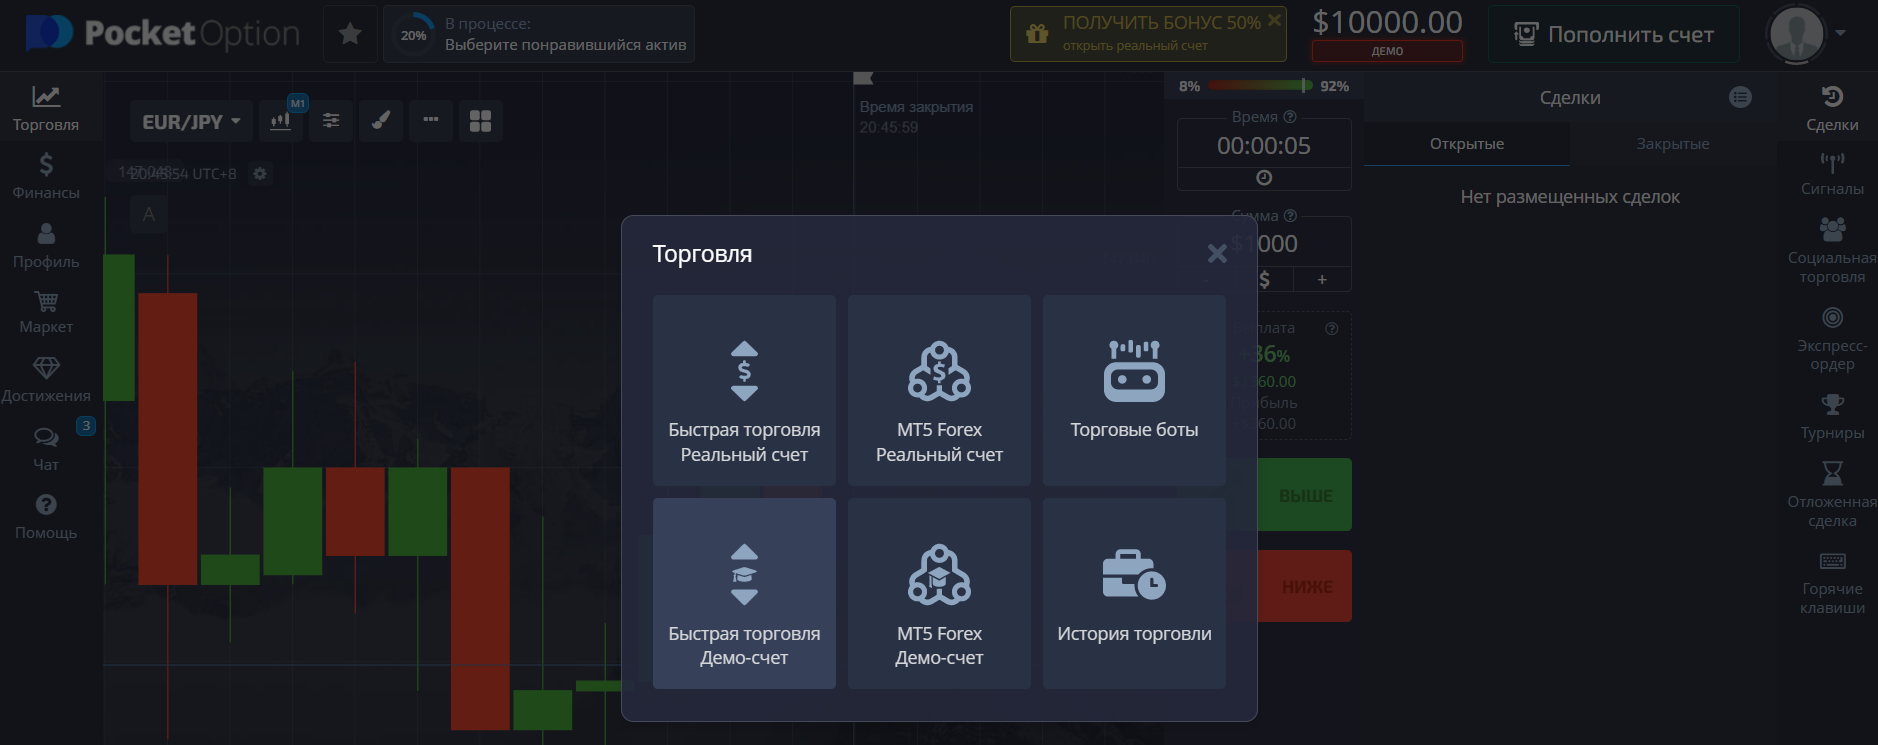Close the bonus banner
The height and width of the screenshot is (745, 1878).
1274,19
